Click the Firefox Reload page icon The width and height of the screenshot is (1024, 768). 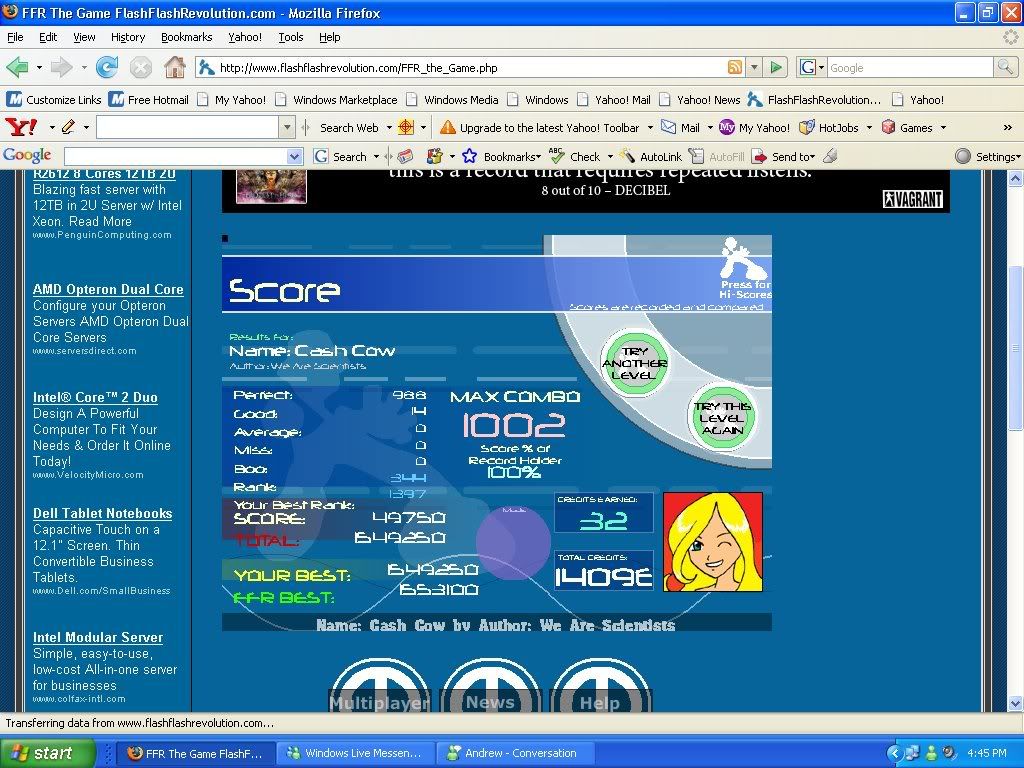click(107, 68)
